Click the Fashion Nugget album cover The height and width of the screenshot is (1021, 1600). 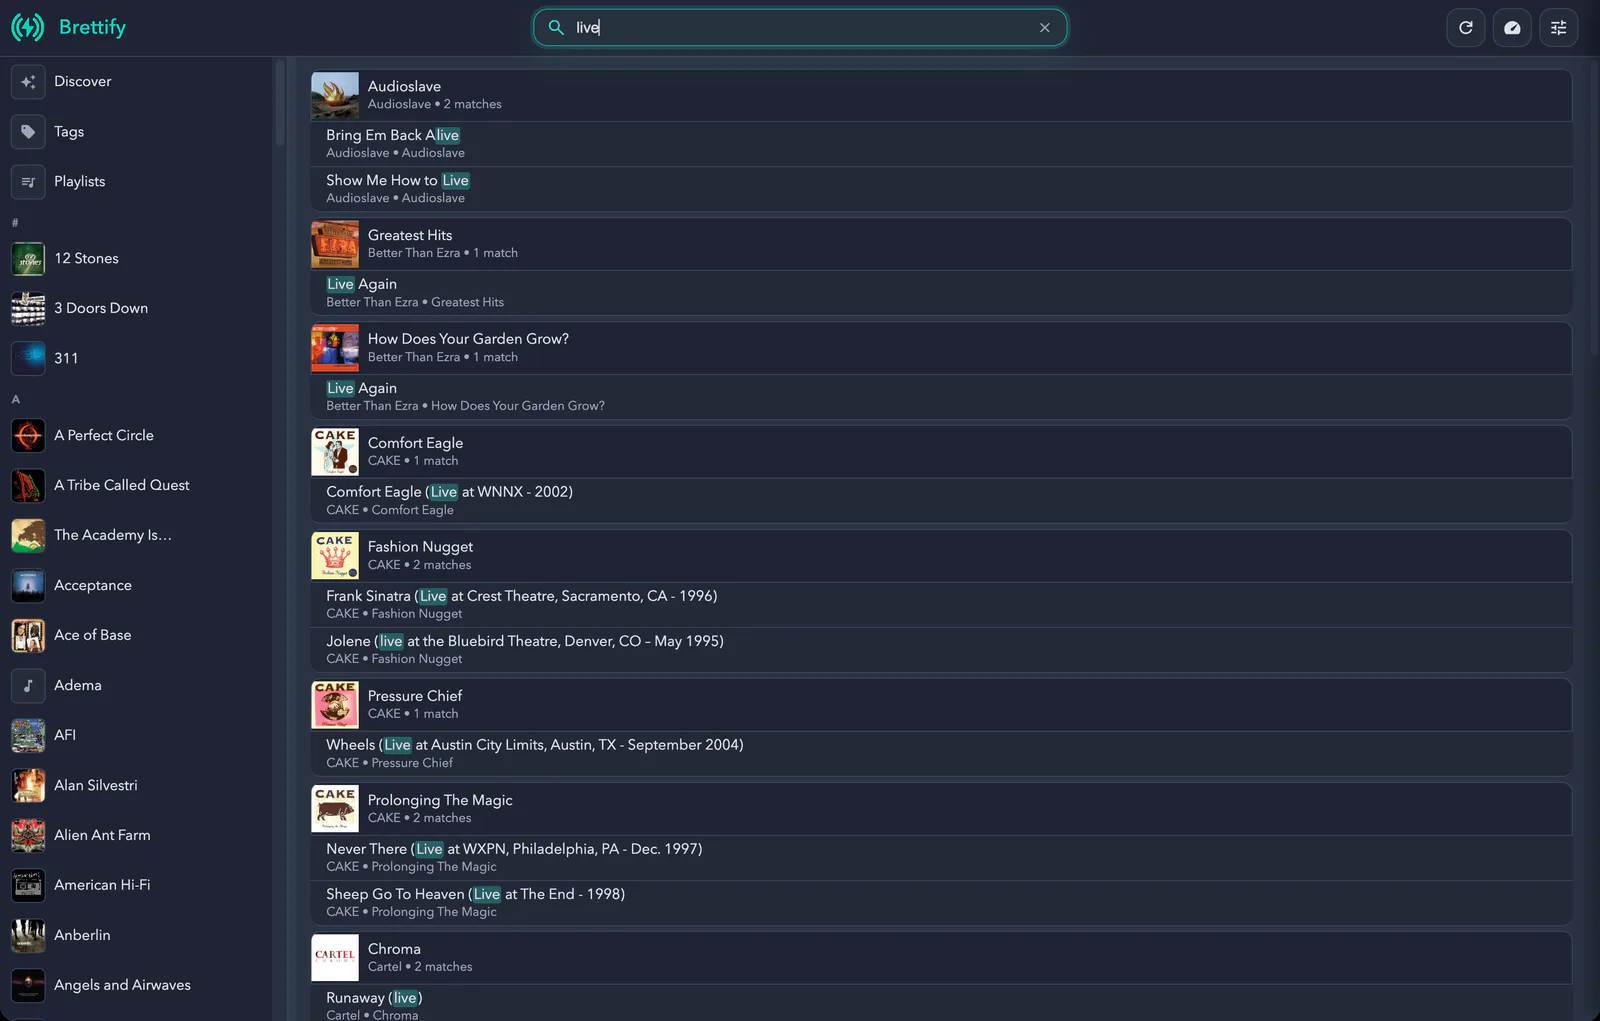335,557
